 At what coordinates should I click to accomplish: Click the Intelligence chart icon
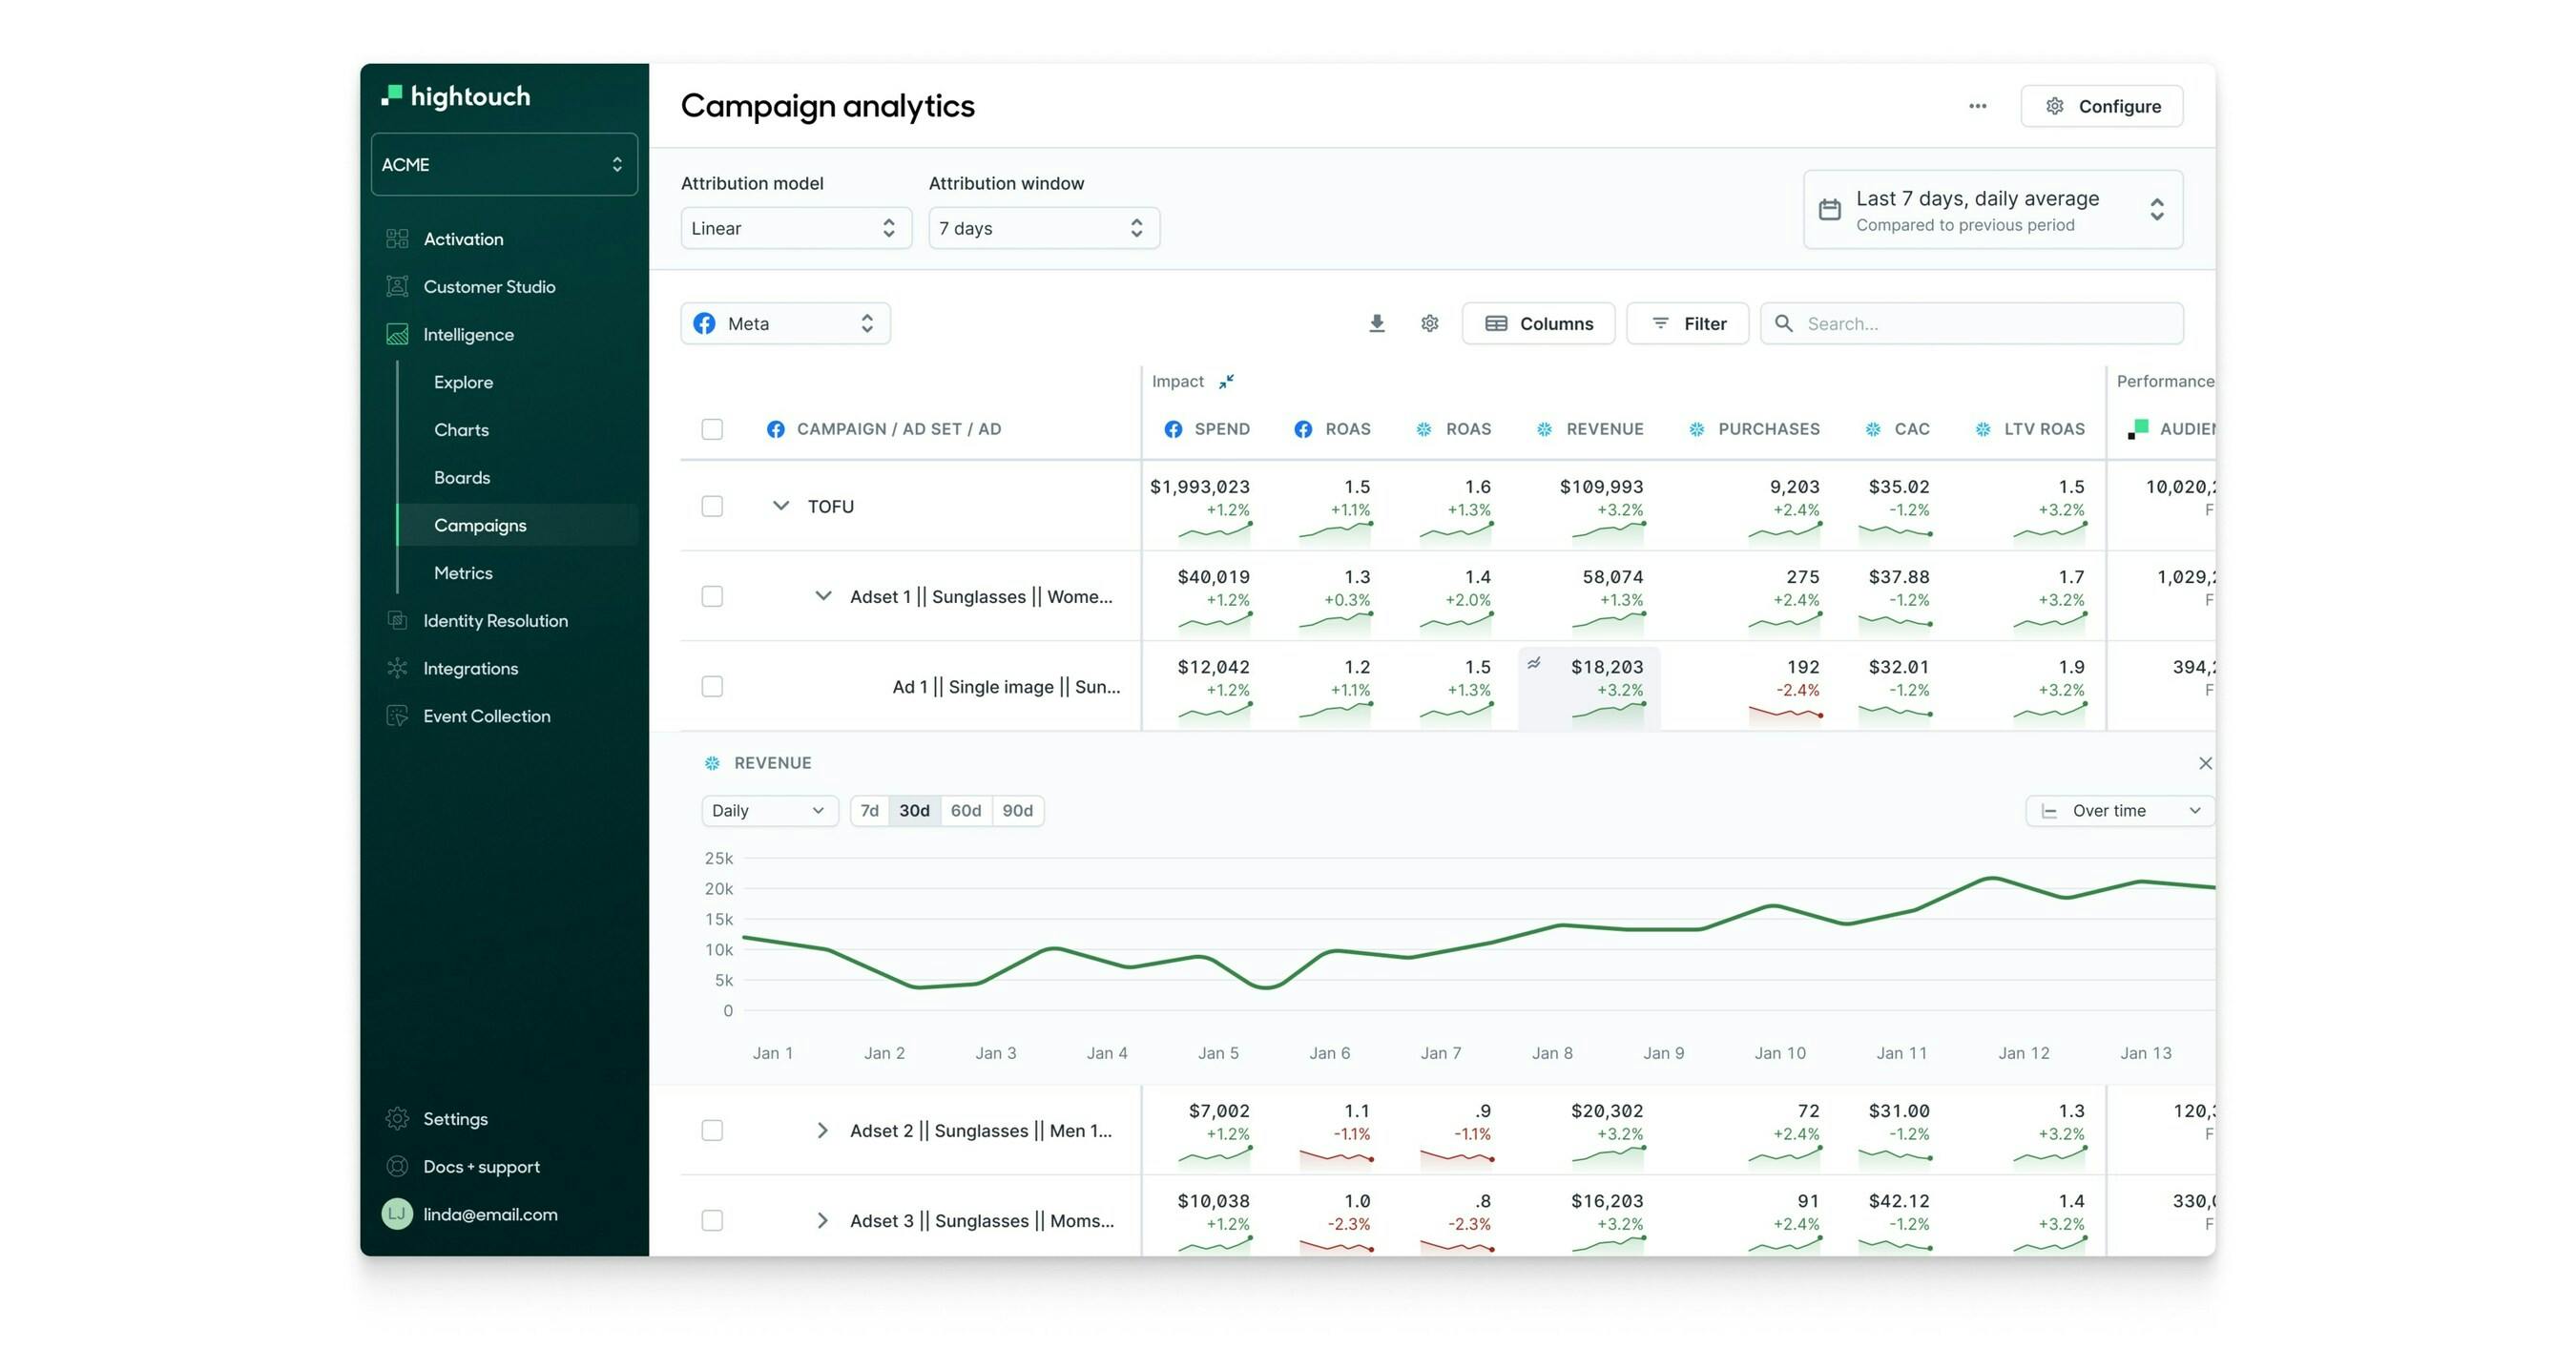click(x=397, y=334)
